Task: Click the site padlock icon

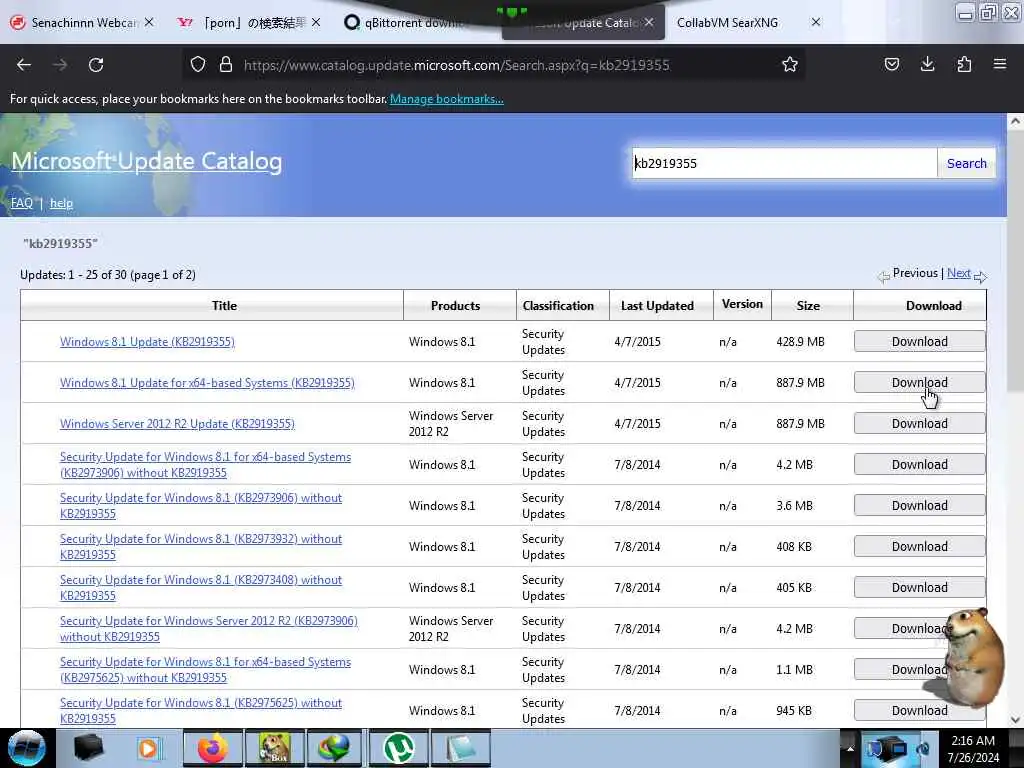Action: pyautogui.click(x=226, y=65)
